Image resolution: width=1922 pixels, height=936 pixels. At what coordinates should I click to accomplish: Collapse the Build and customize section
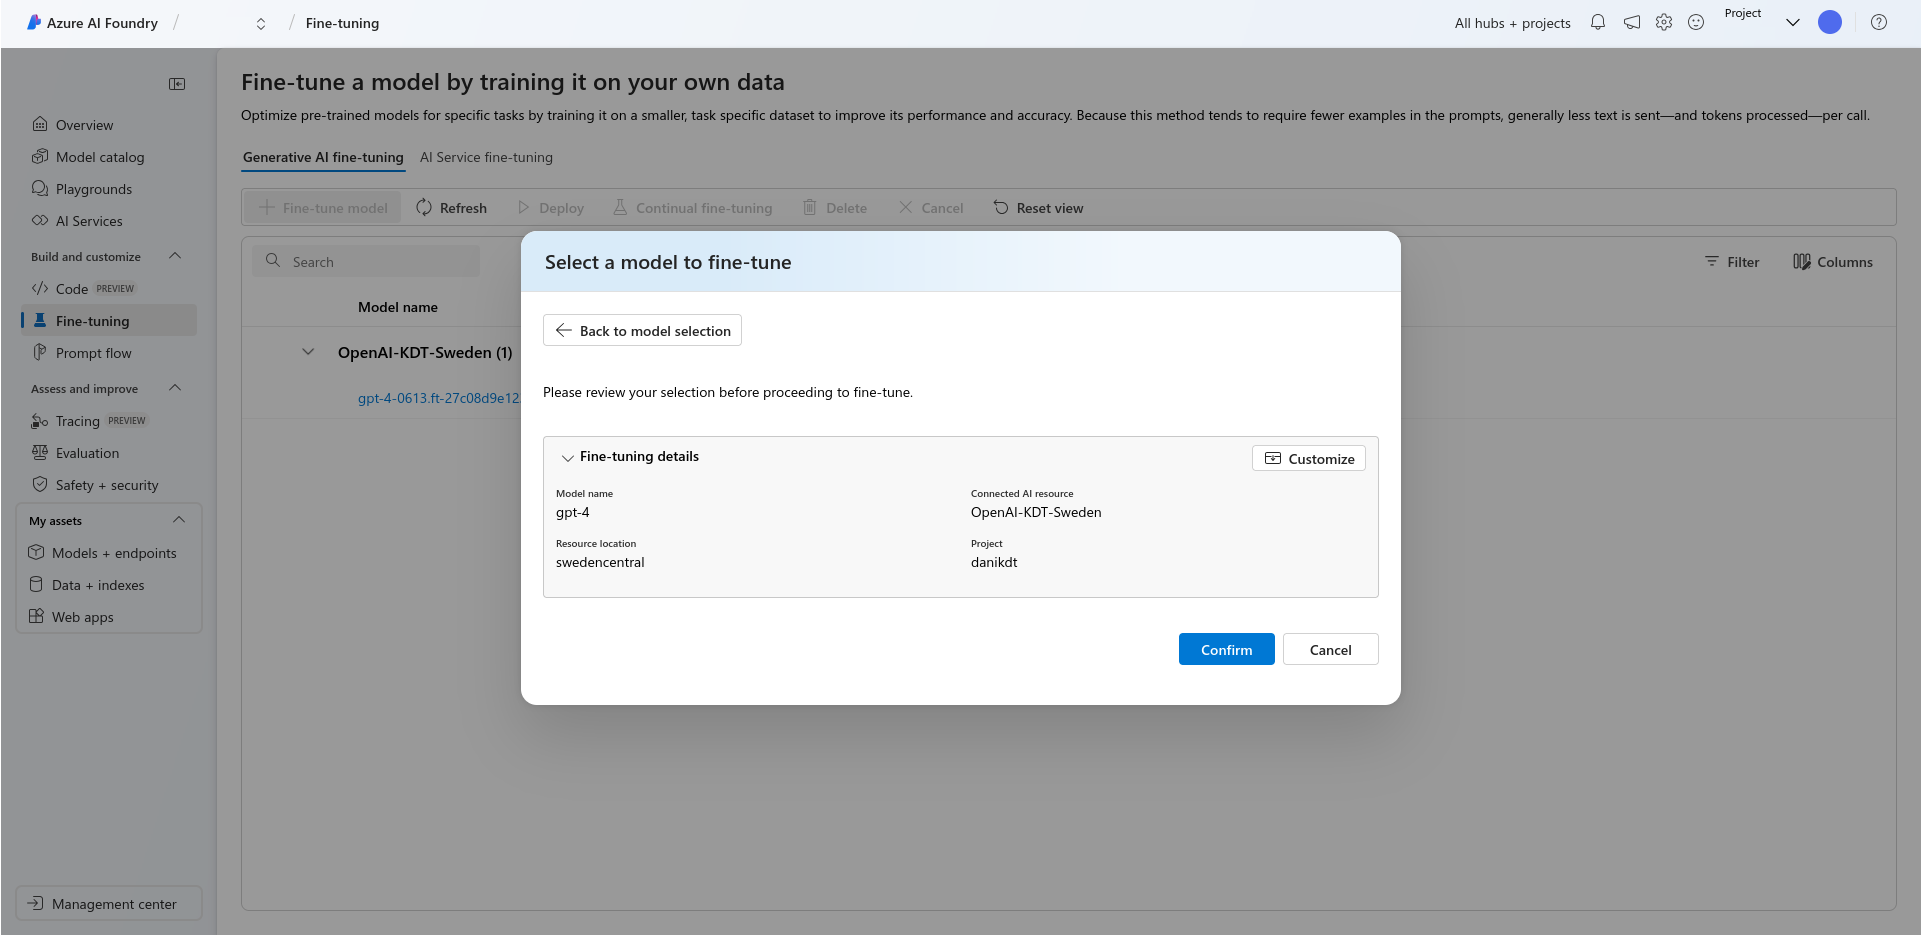click(175, 257)
